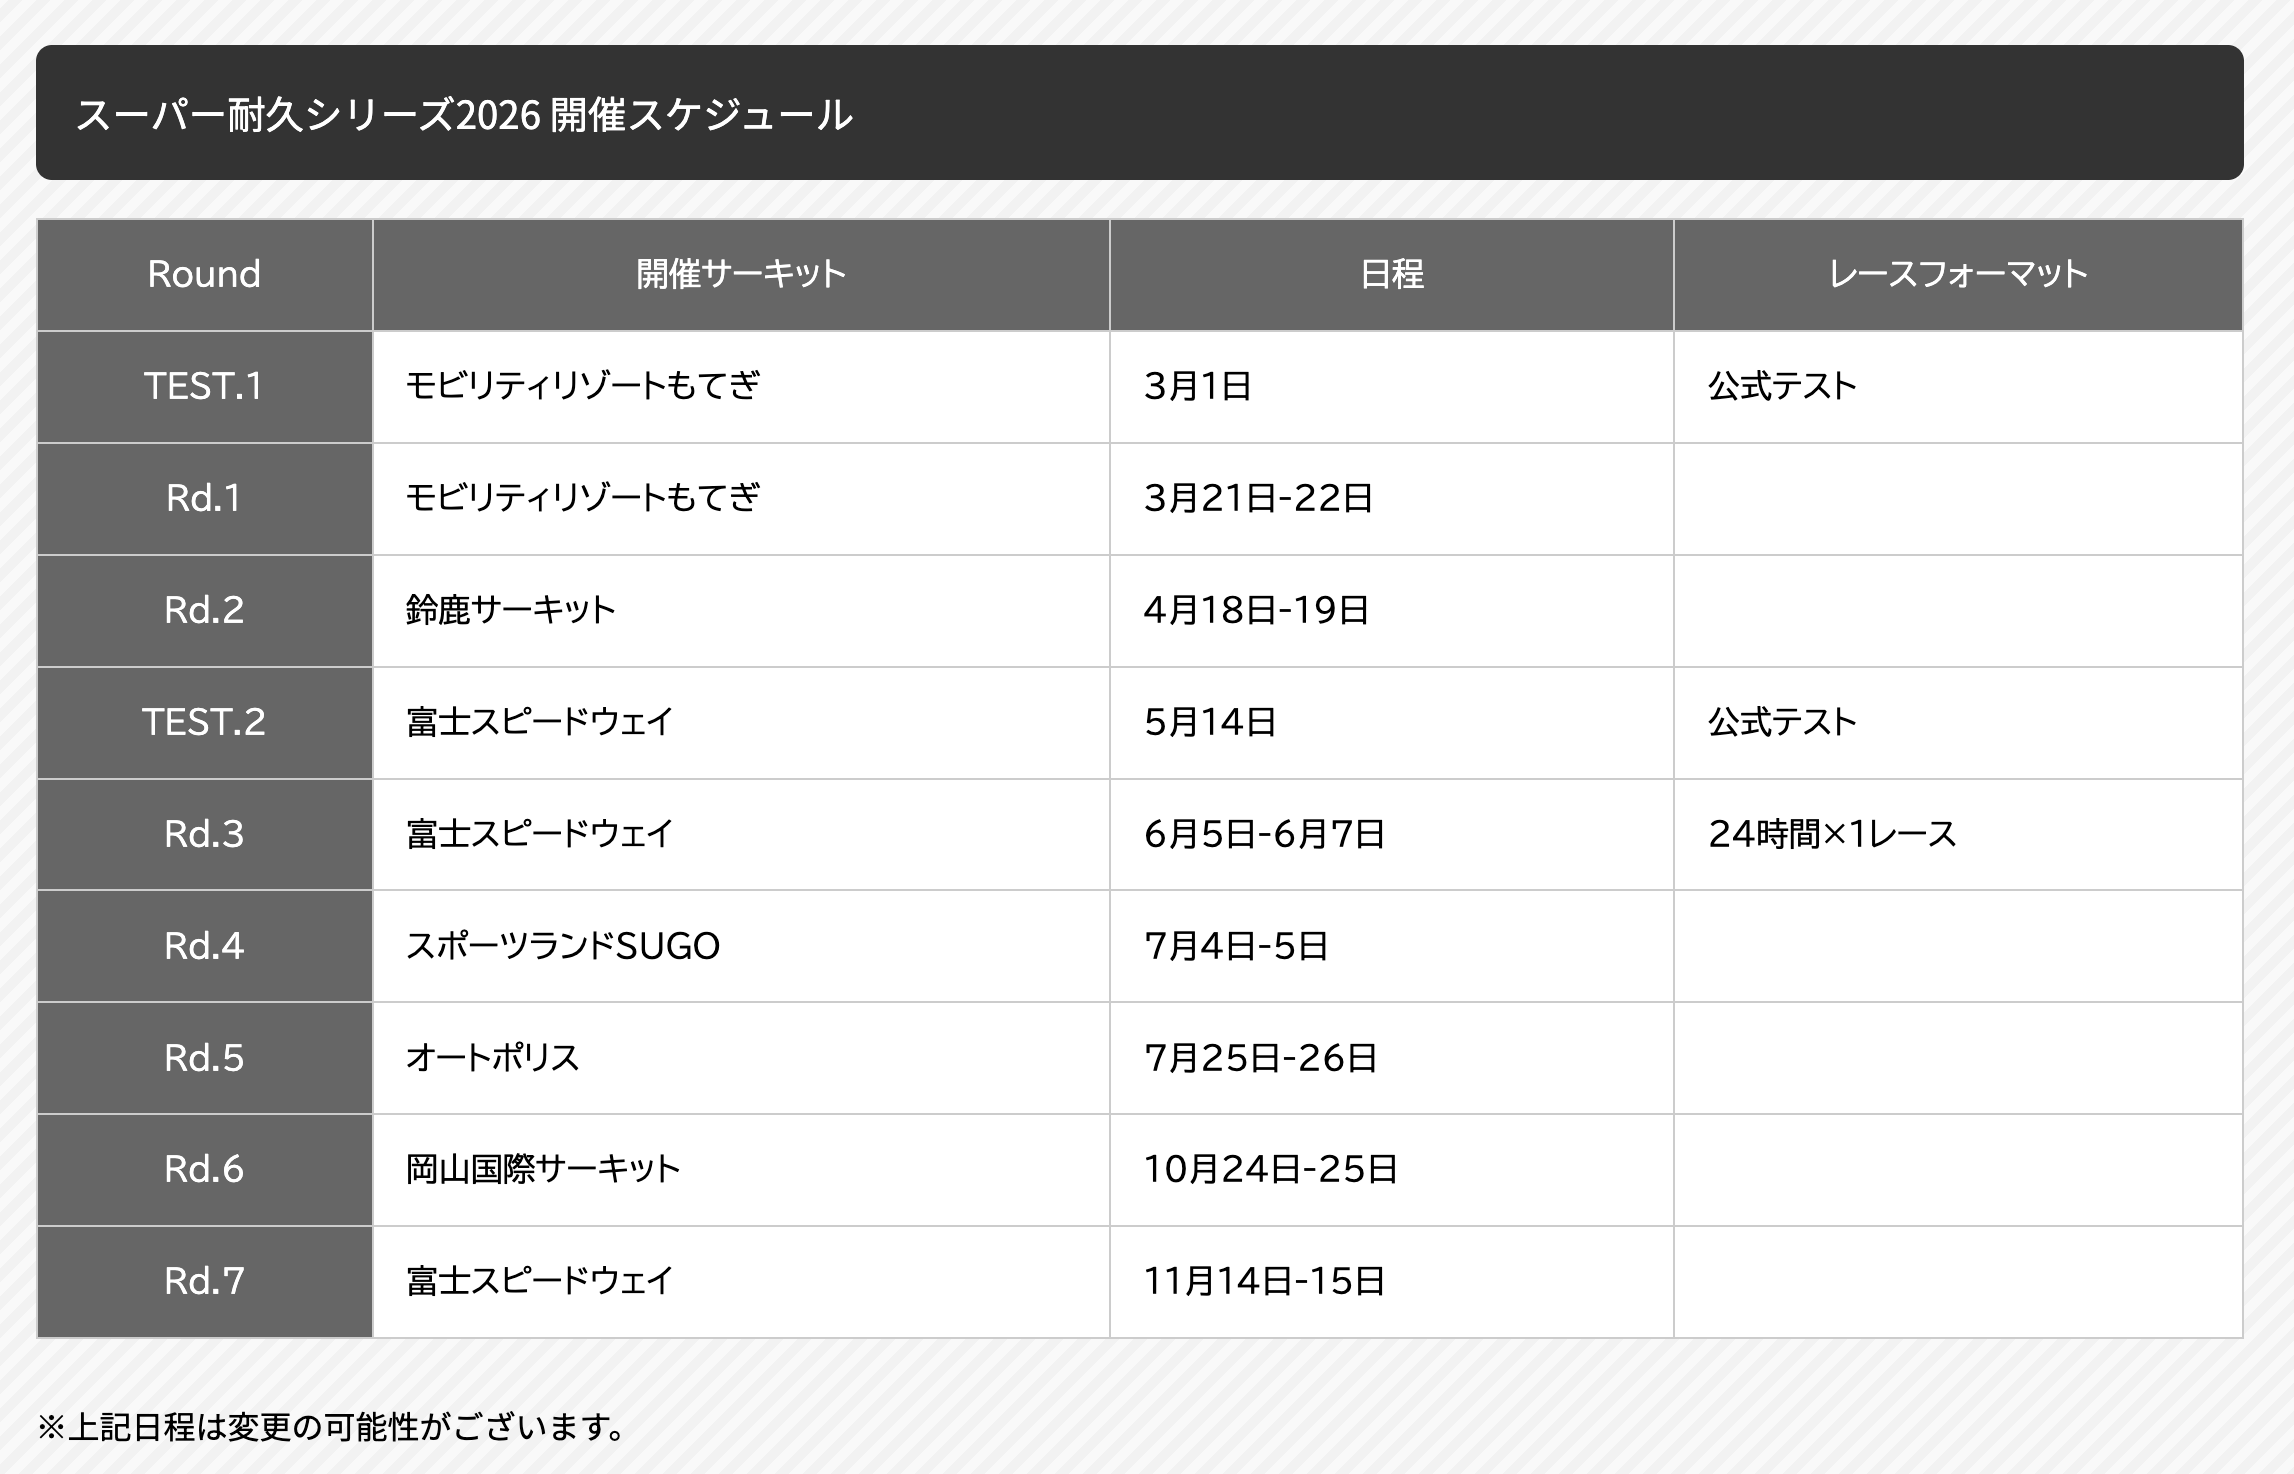Click the TEST.1 row label
The height and width of the screenshot is (1474, 2294).
click(x=204, y=386)
